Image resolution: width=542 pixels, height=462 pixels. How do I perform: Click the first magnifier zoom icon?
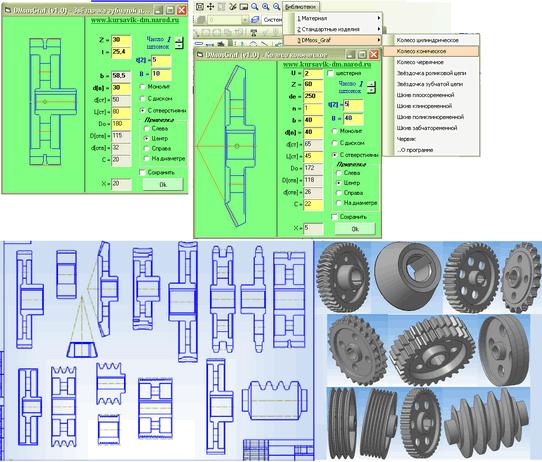point(255,6)
